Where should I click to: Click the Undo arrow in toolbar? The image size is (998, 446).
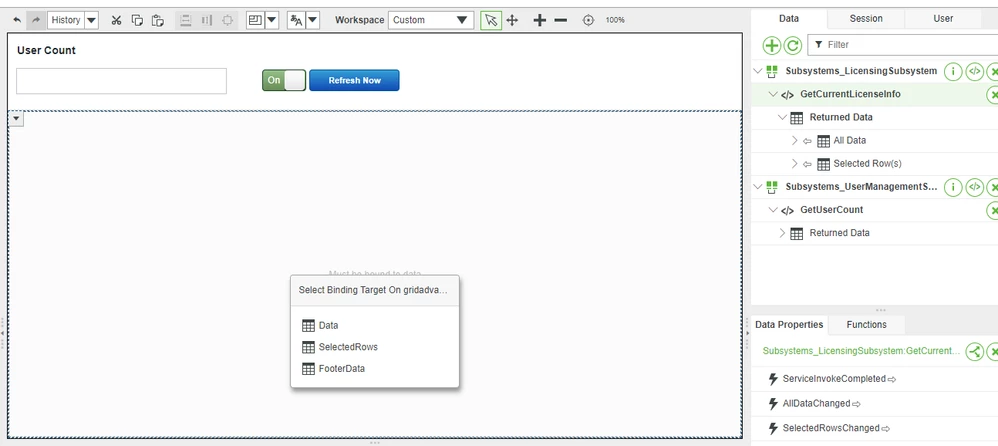[x=17, y=20]
